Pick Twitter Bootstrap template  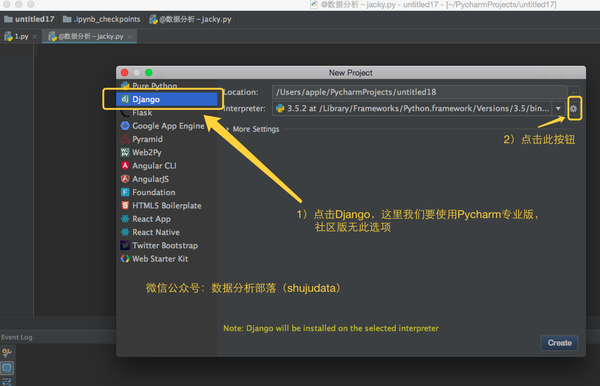coord(167,246)
